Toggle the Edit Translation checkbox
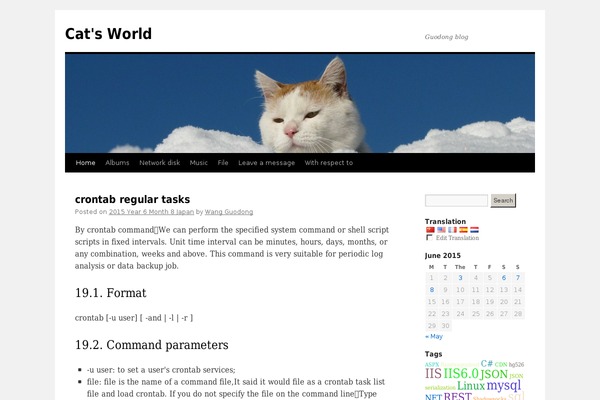Image resolution: width=600 pixels, height=400 pixels. click(429, 238)
